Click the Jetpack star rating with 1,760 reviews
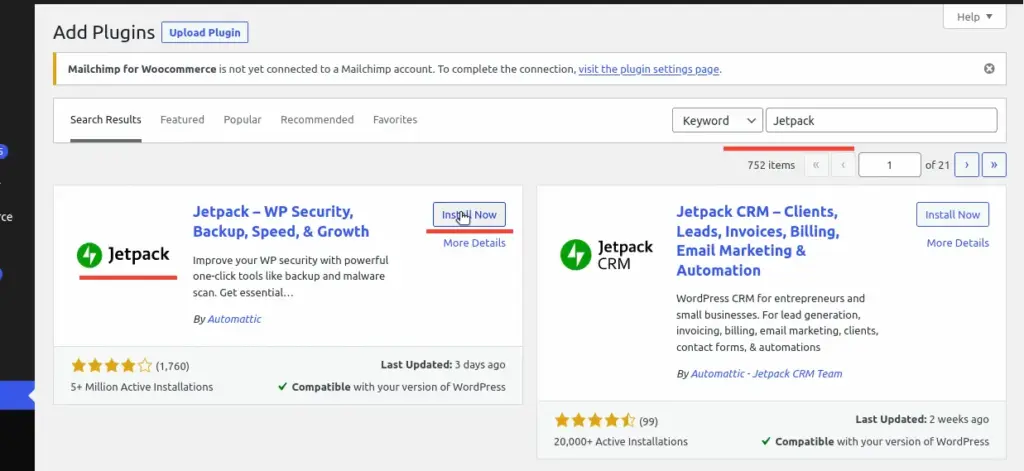The image size is (1024, 471). tap(112, 365)
